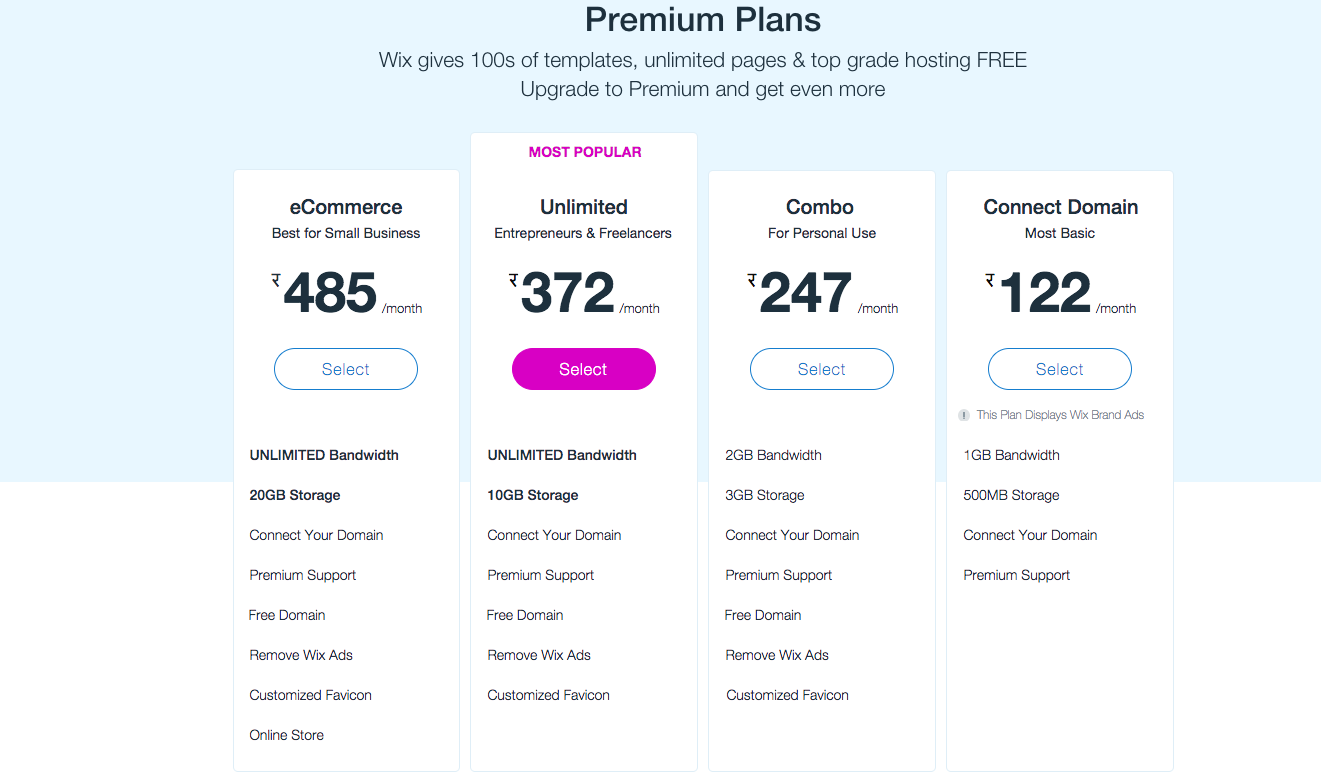
Task: Click Online Store feature in eCommerce plan
Action: pyautogui.click(x=287, y=735)
